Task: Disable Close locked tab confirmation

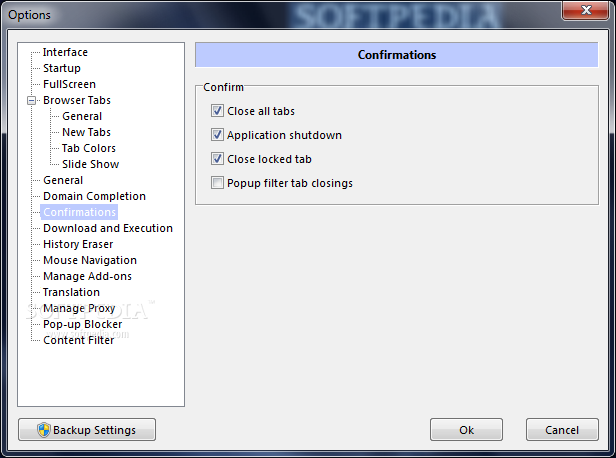Action: click(x=217, y=159)
